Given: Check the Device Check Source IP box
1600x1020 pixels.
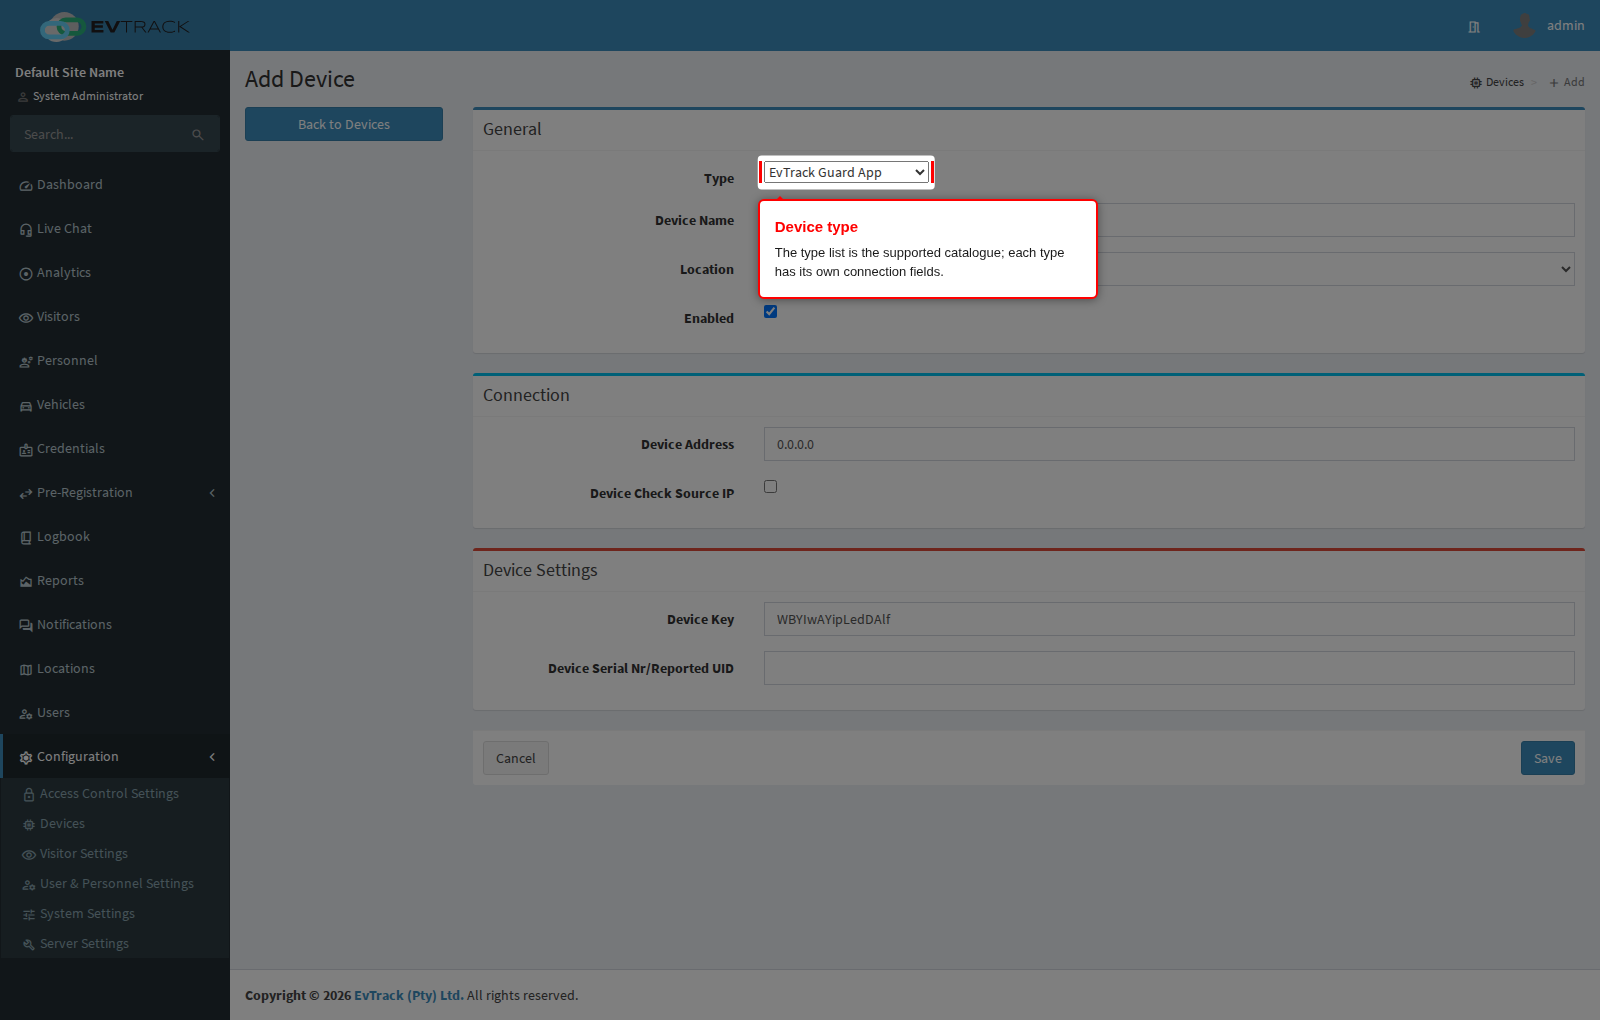Looking at the screenshot, I should [770, 486].
